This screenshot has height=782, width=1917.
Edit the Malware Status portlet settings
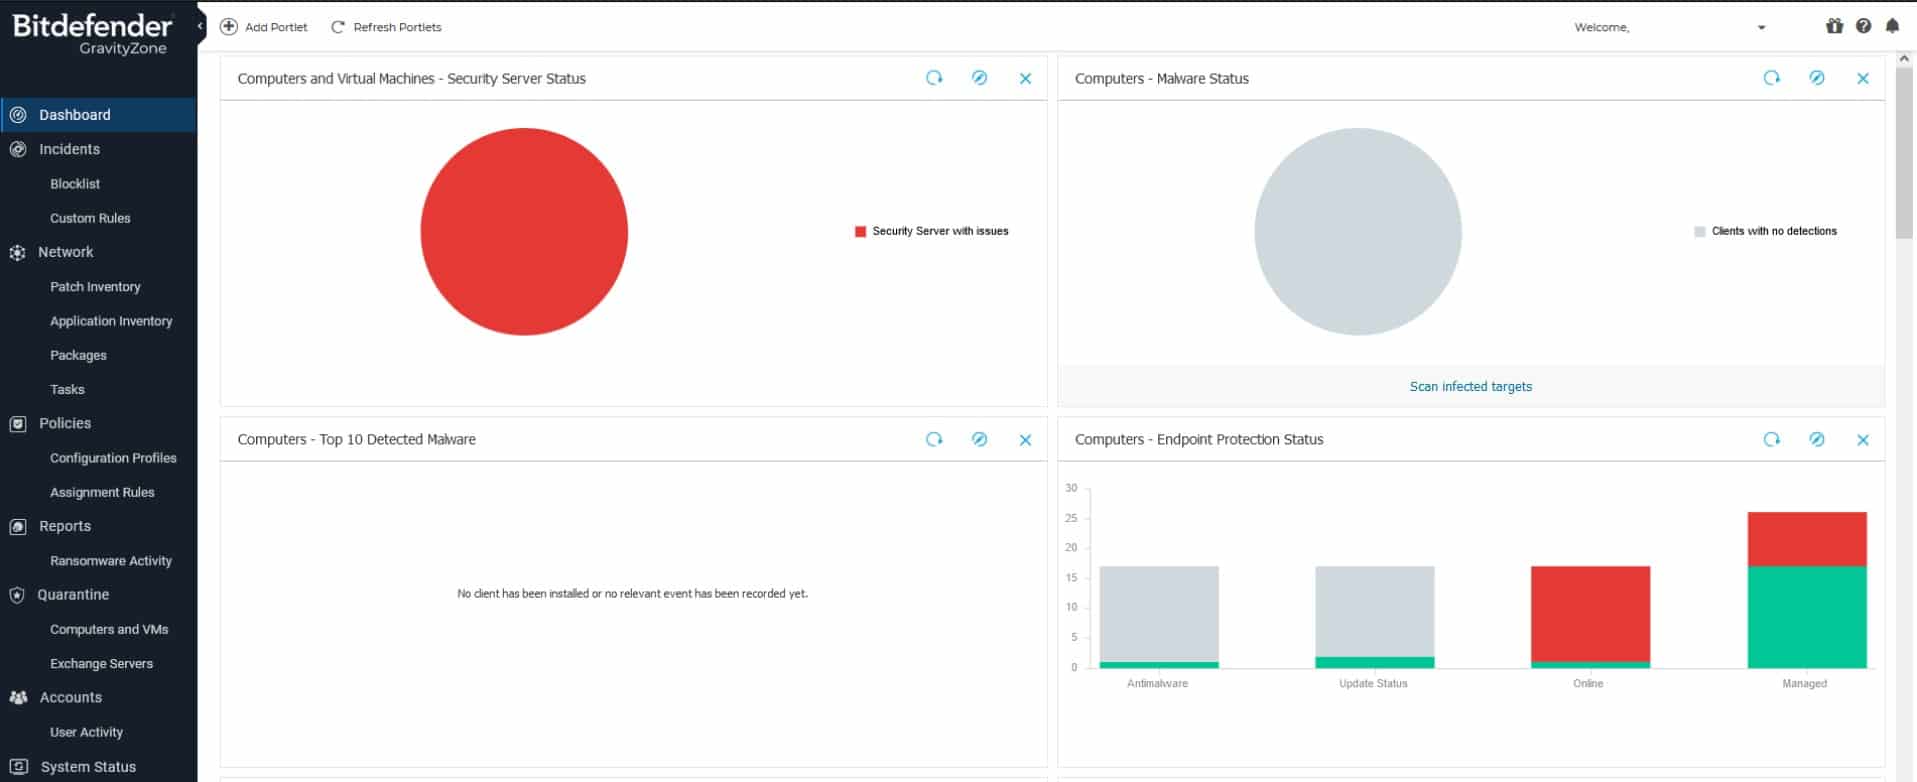tap(1817, 78)
